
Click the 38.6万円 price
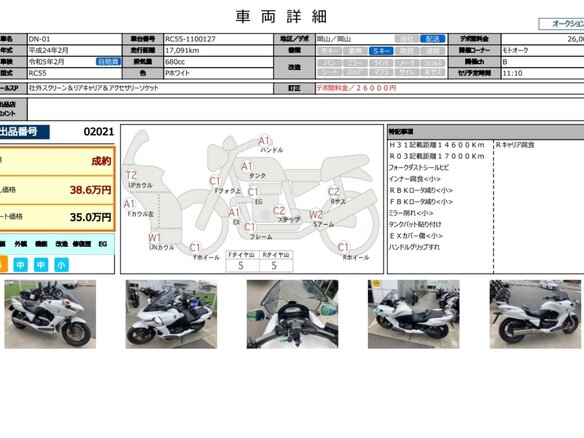[x=91, y=190]
